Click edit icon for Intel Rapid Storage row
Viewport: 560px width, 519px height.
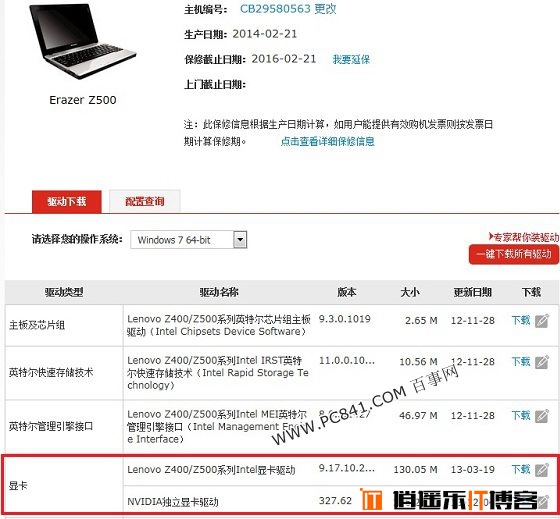click(x=542, y=362)
